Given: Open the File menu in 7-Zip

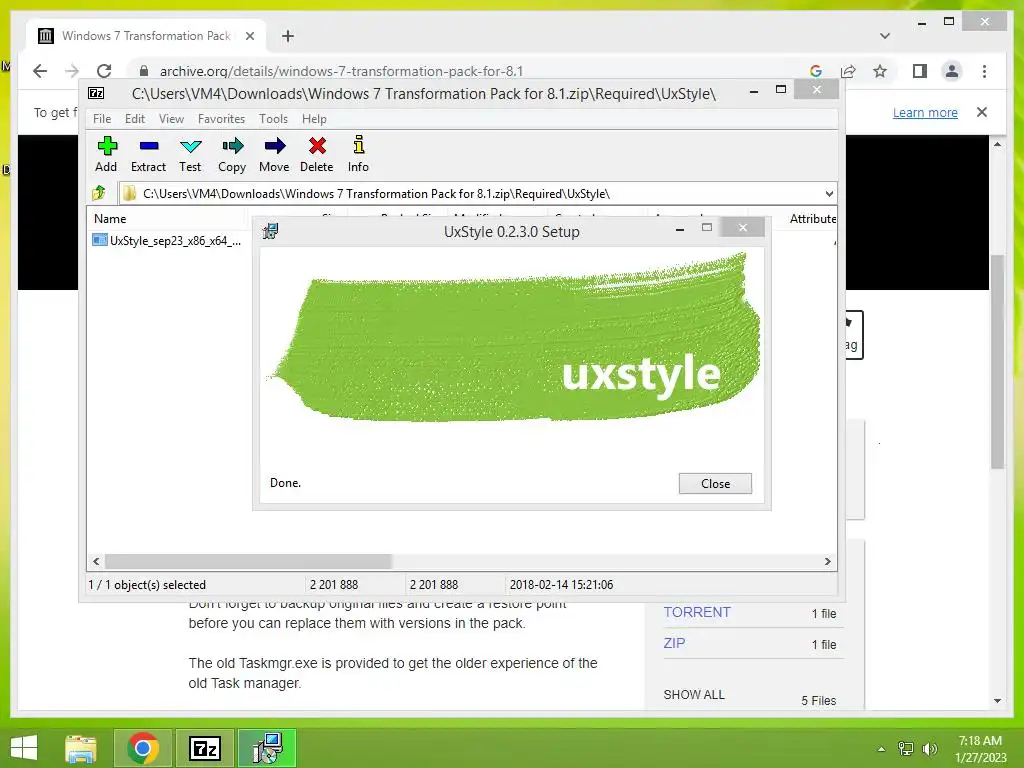Looking at the screenshot, I should pyautogui.click(x=102, y=119).
